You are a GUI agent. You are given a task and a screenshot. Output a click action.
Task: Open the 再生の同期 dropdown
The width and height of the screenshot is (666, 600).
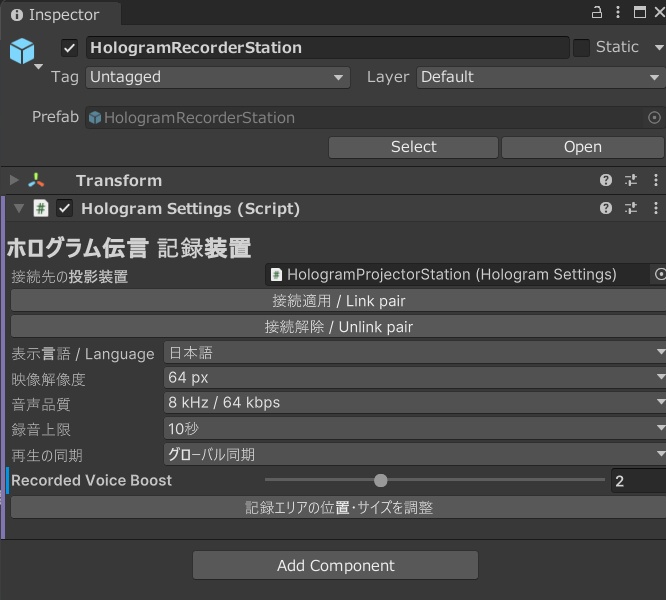(415, 454)
